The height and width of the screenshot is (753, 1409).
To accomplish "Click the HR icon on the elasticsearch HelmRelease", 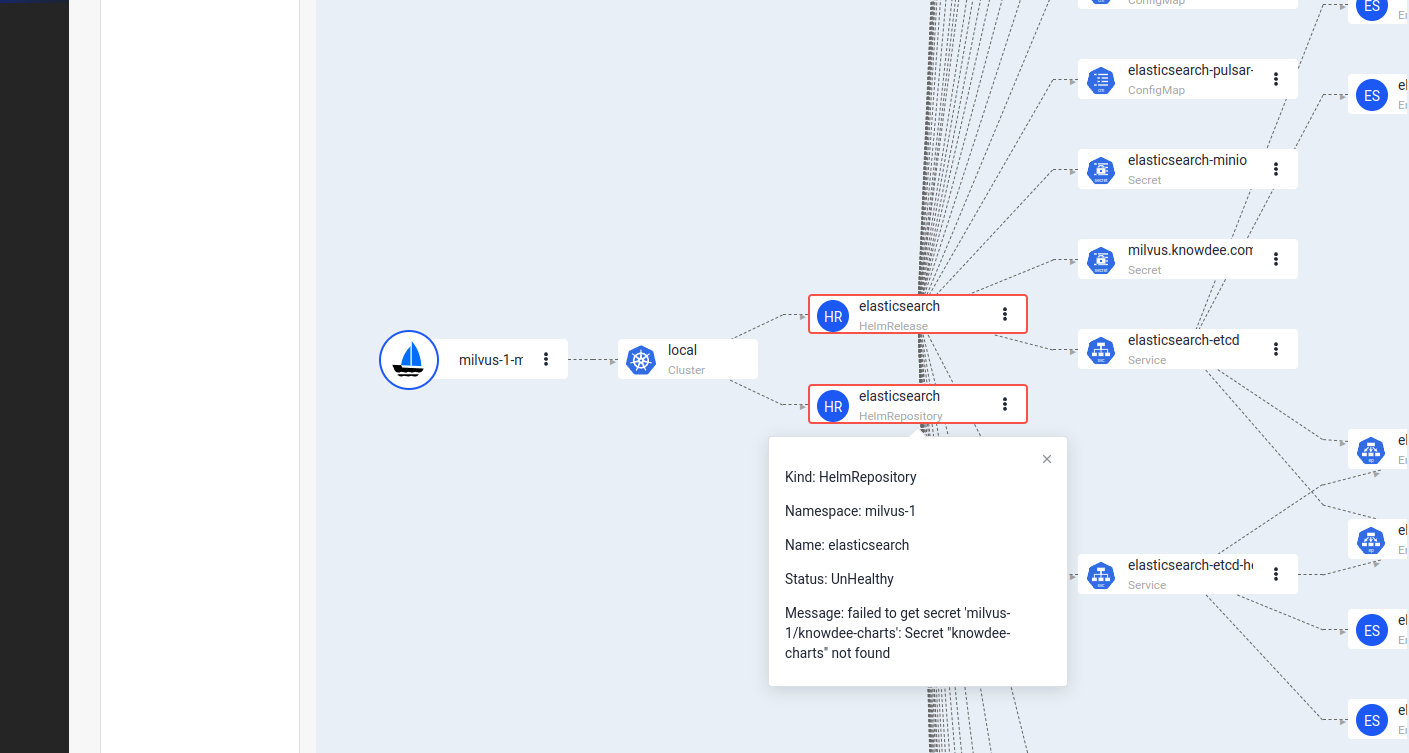I will pos(832,315).
